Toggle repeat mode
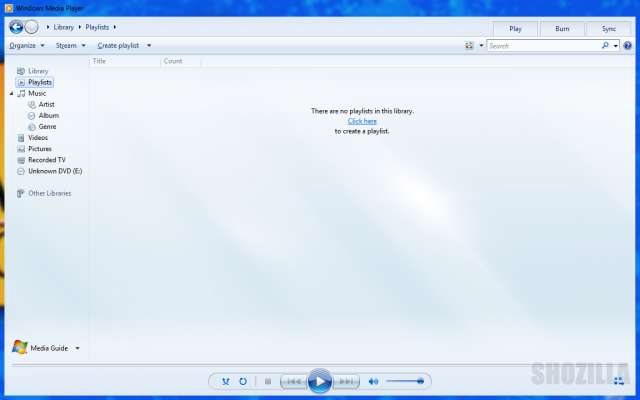 243,382
